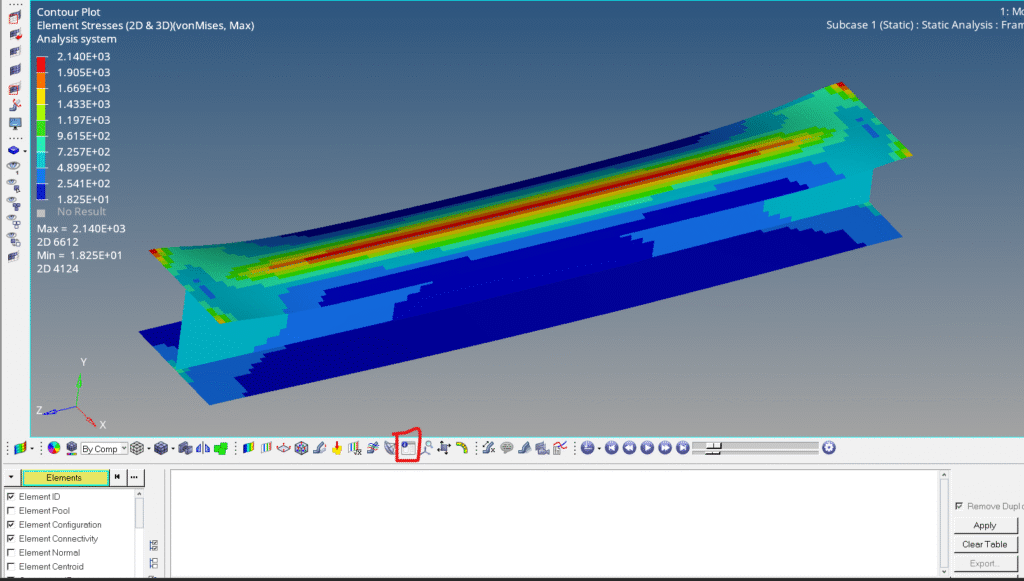Uncheck the Element ID checkbox
1024x581 pixels.
[x=11, y=497]
